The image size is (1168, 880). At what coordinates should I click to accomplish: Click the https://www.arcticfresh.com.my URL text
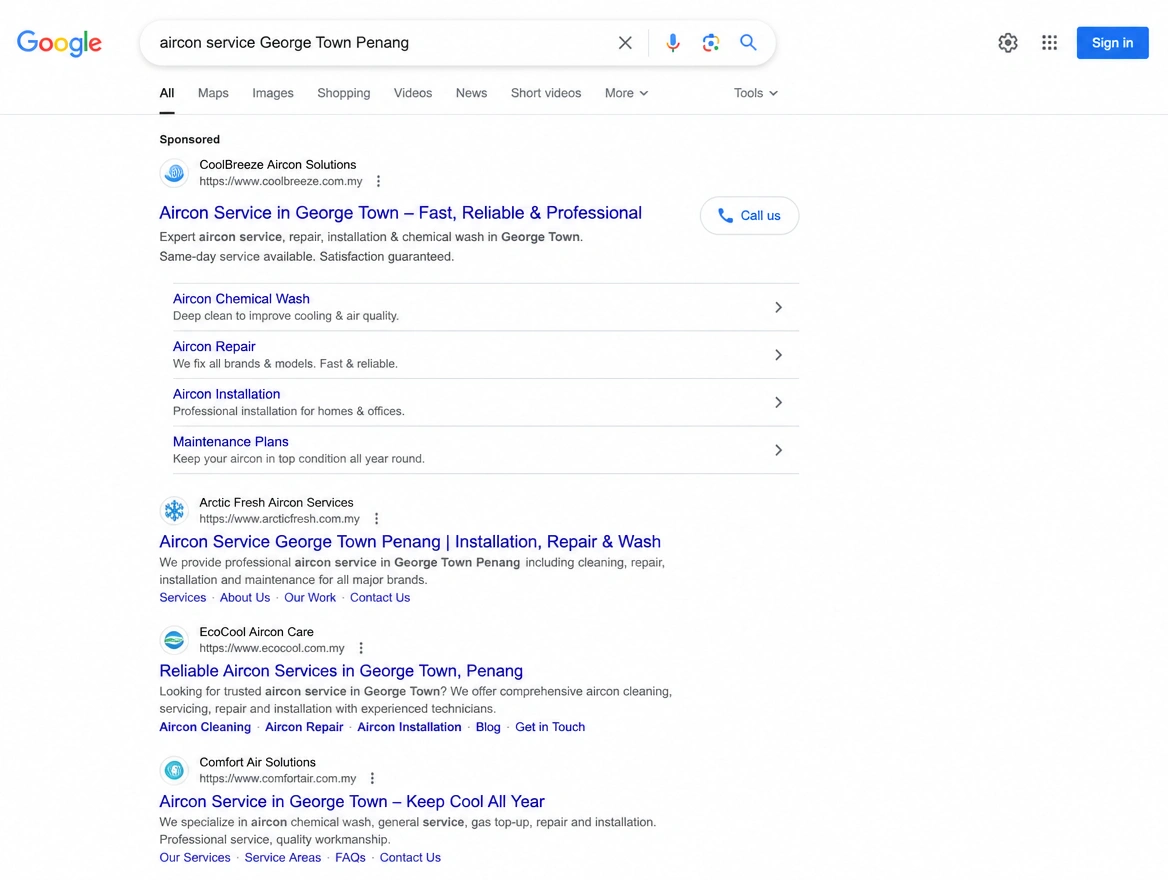pos(279,519)
